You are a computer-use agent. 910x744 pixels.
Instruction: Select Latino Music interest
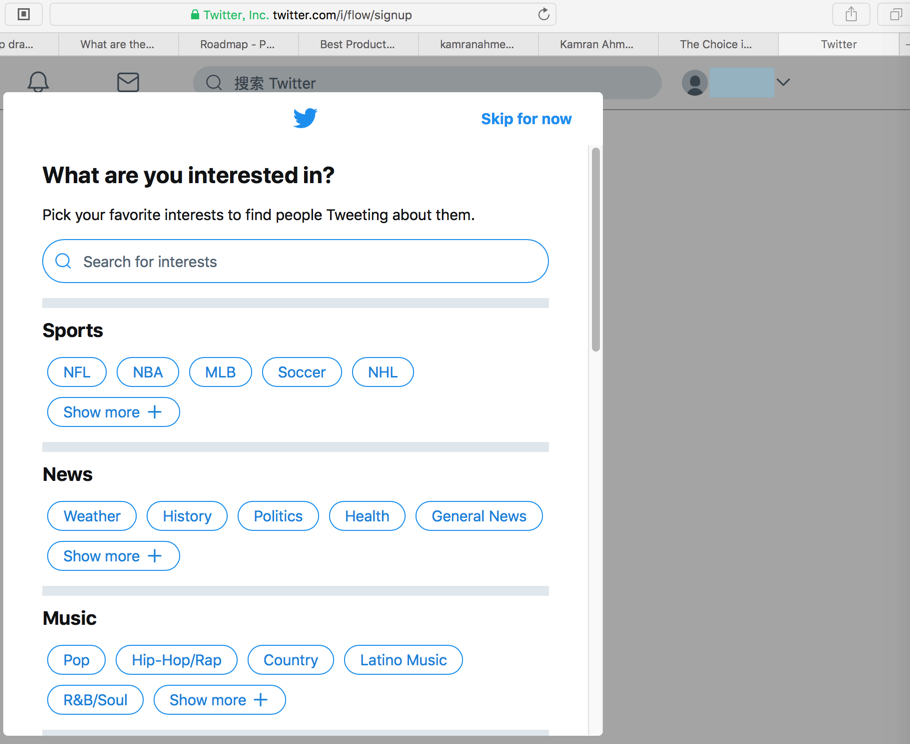[x=403, y=660]
